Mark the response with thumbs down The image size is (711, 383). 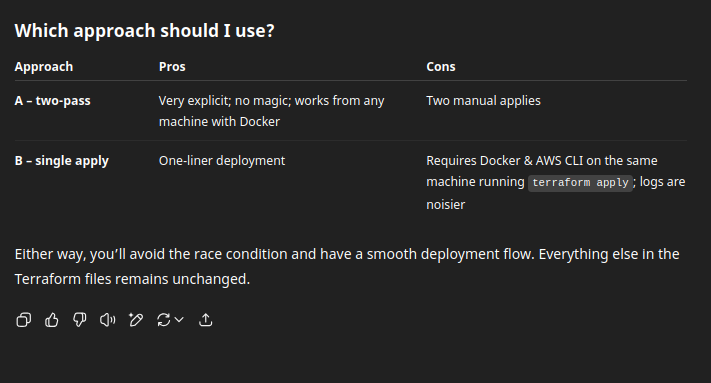coord(79,320)
